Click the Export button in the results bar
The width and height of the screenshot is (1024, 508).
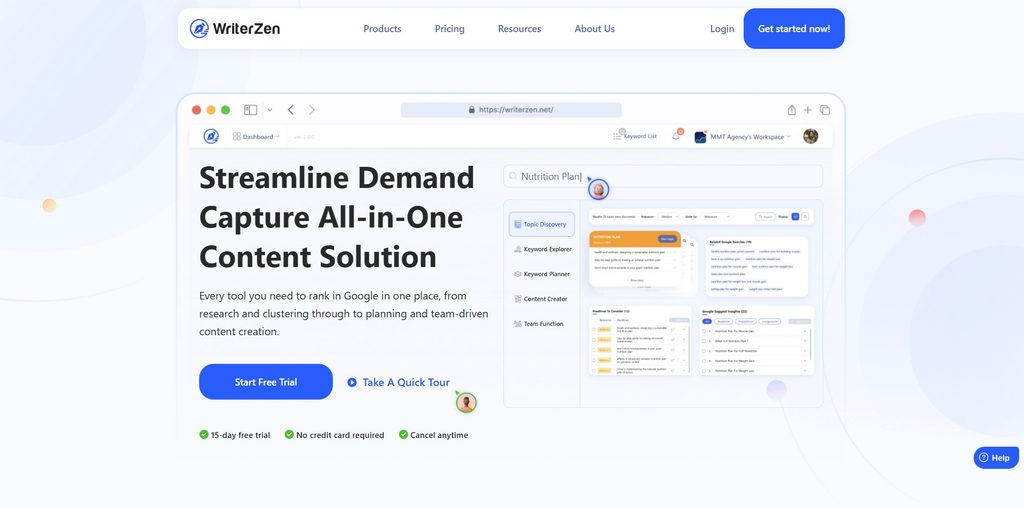point(765,217)
